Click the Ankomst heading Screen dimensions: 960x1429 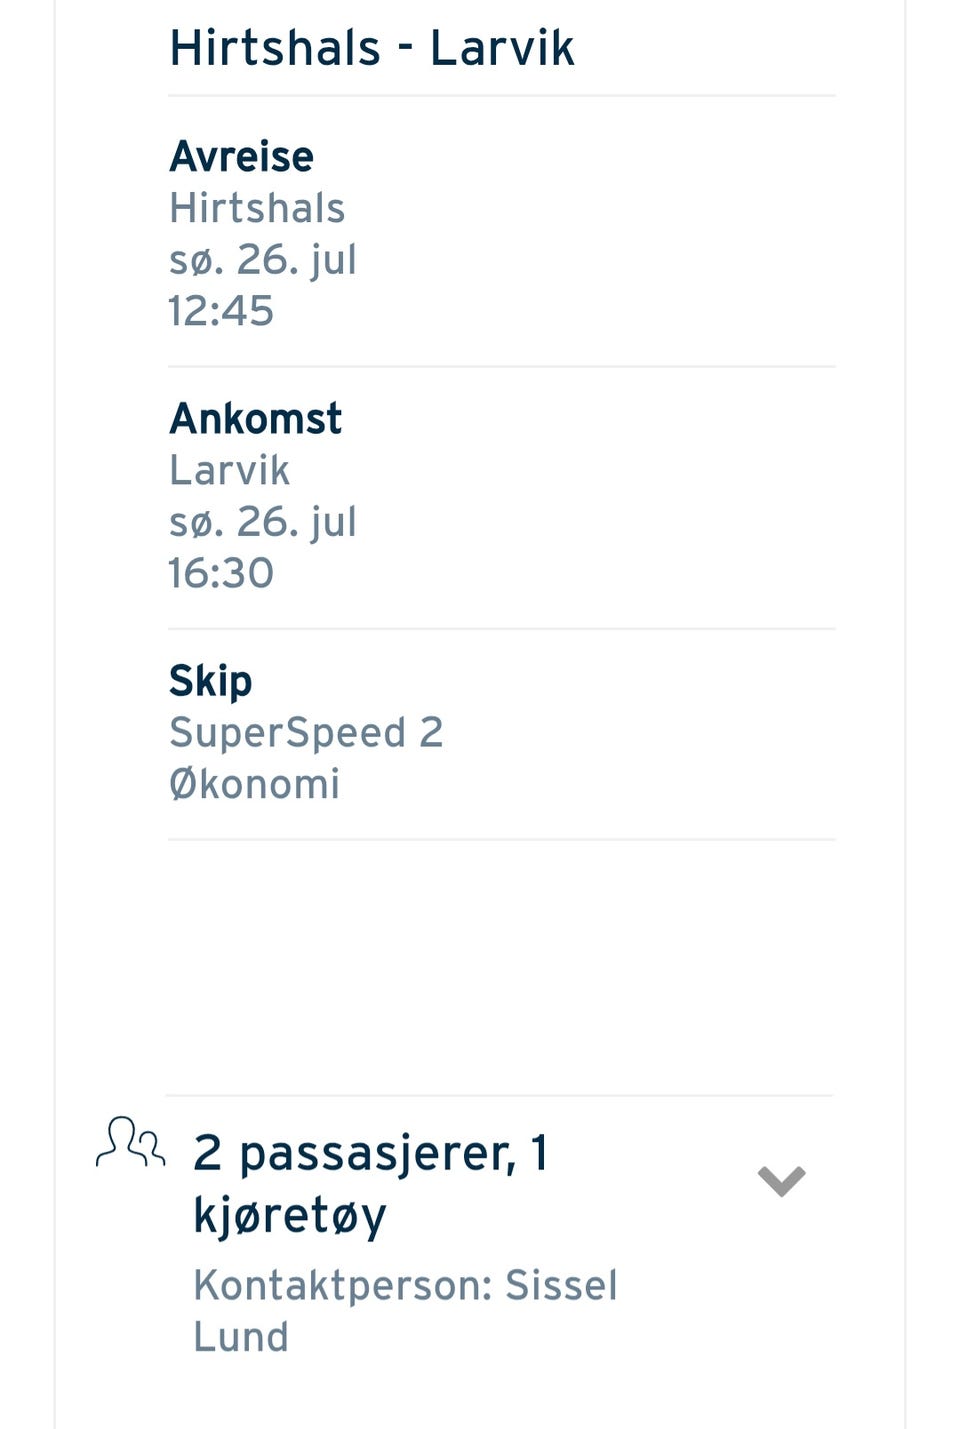[255, 418]
